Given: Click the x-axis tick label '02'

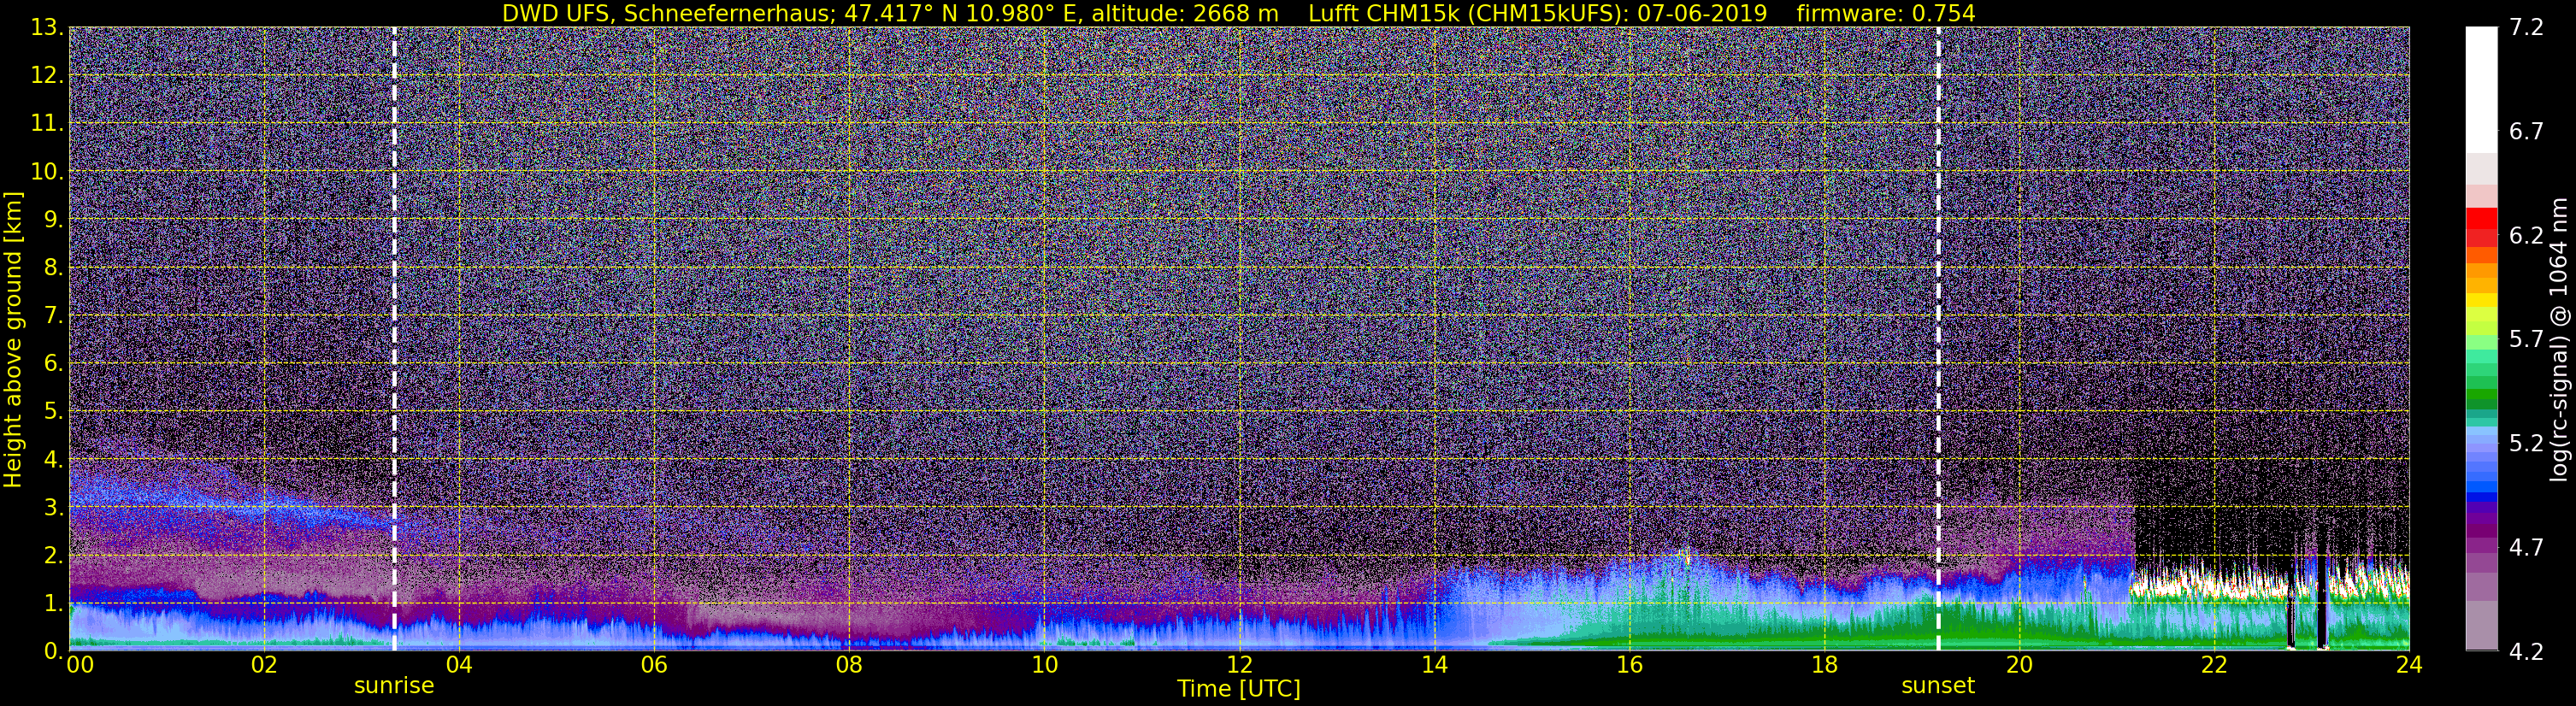Looking at the screenshot, I should tap(264, 665).
